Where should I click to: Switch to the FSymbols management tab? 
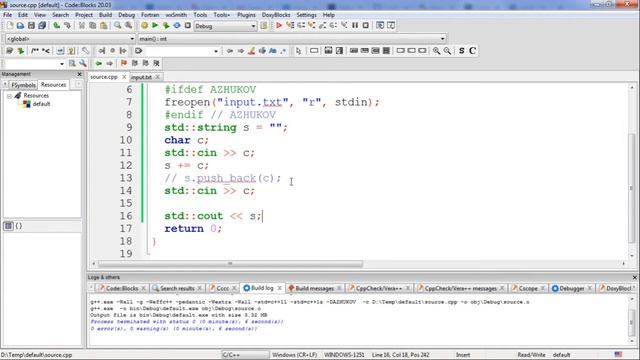[x=23, y=85]
